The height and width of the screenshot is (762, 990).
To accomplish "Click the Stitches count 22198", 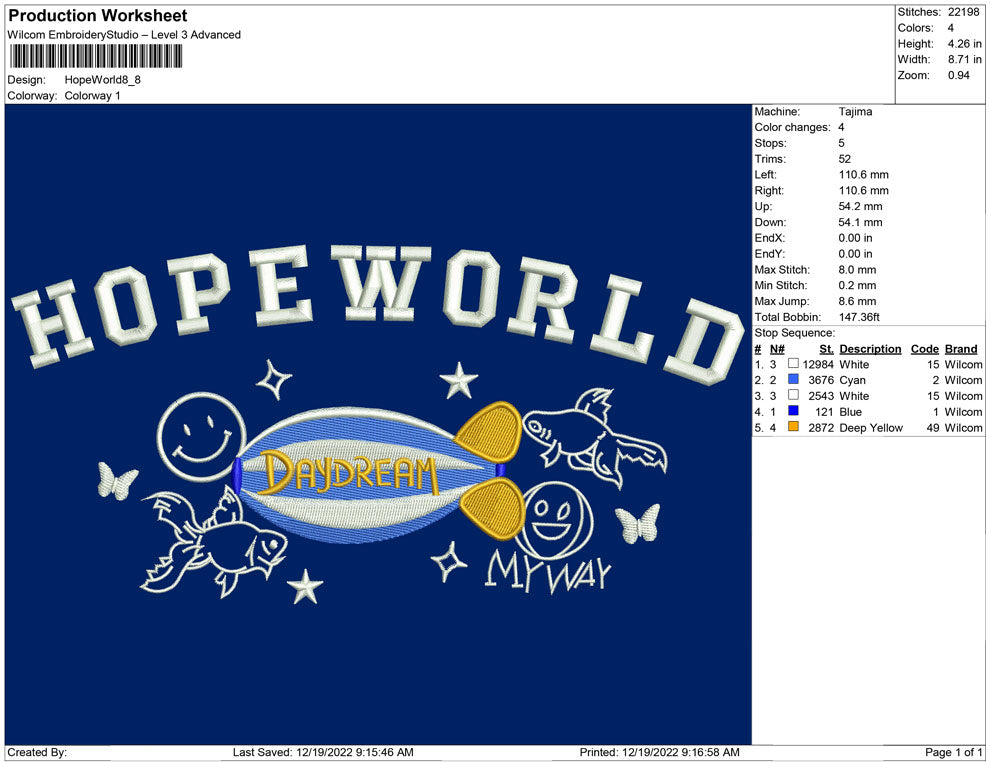I will (x=963, y=12).
